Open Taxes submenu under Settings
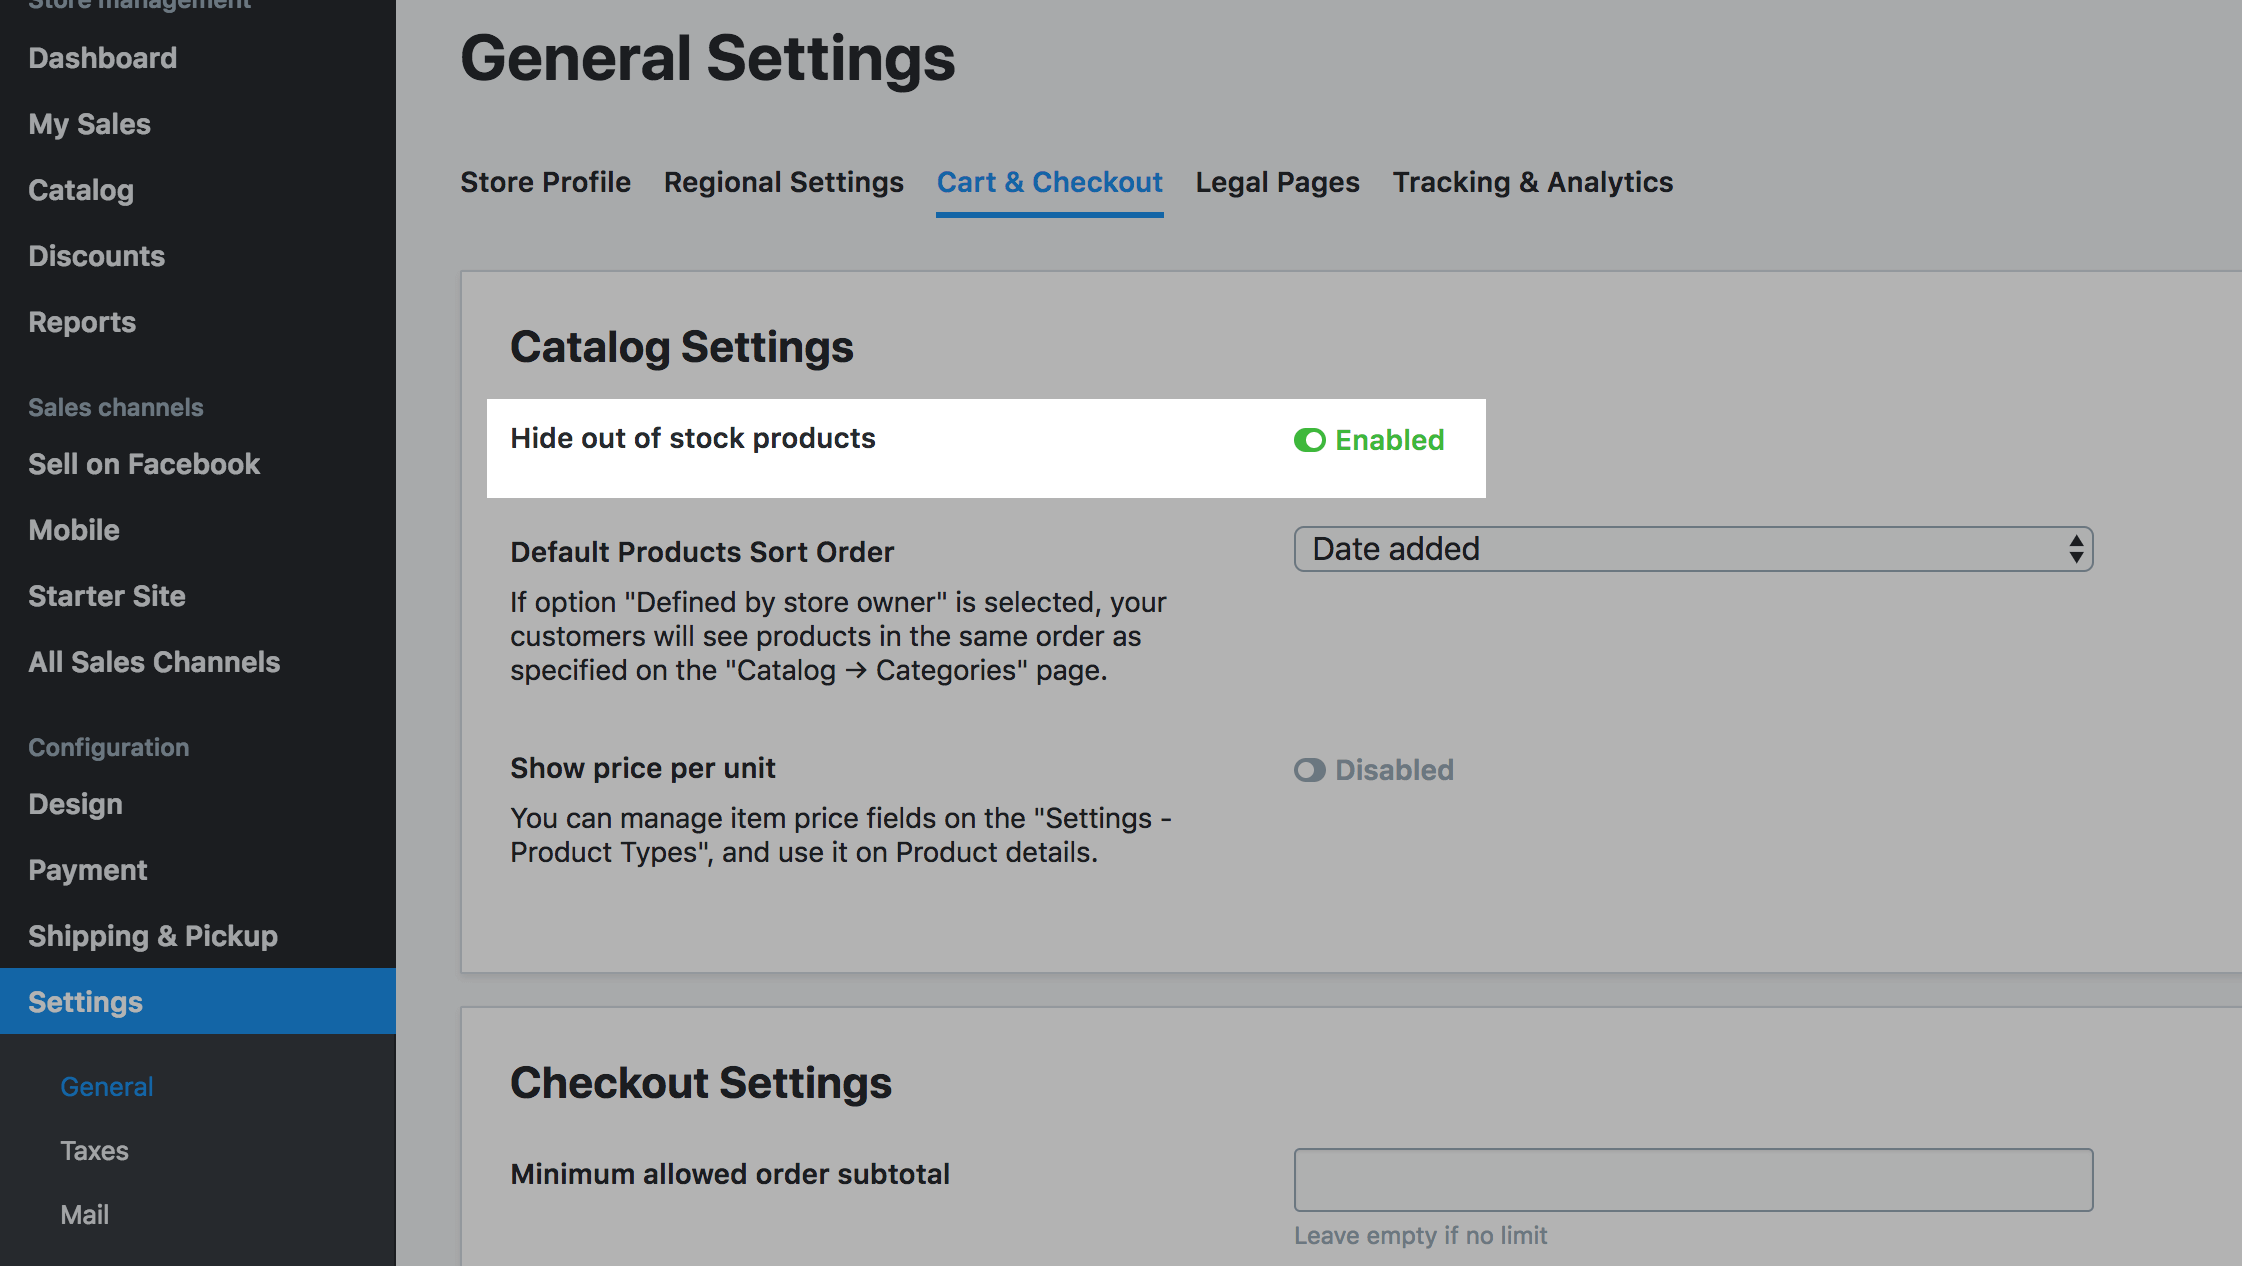 [x=94, y=1151]
